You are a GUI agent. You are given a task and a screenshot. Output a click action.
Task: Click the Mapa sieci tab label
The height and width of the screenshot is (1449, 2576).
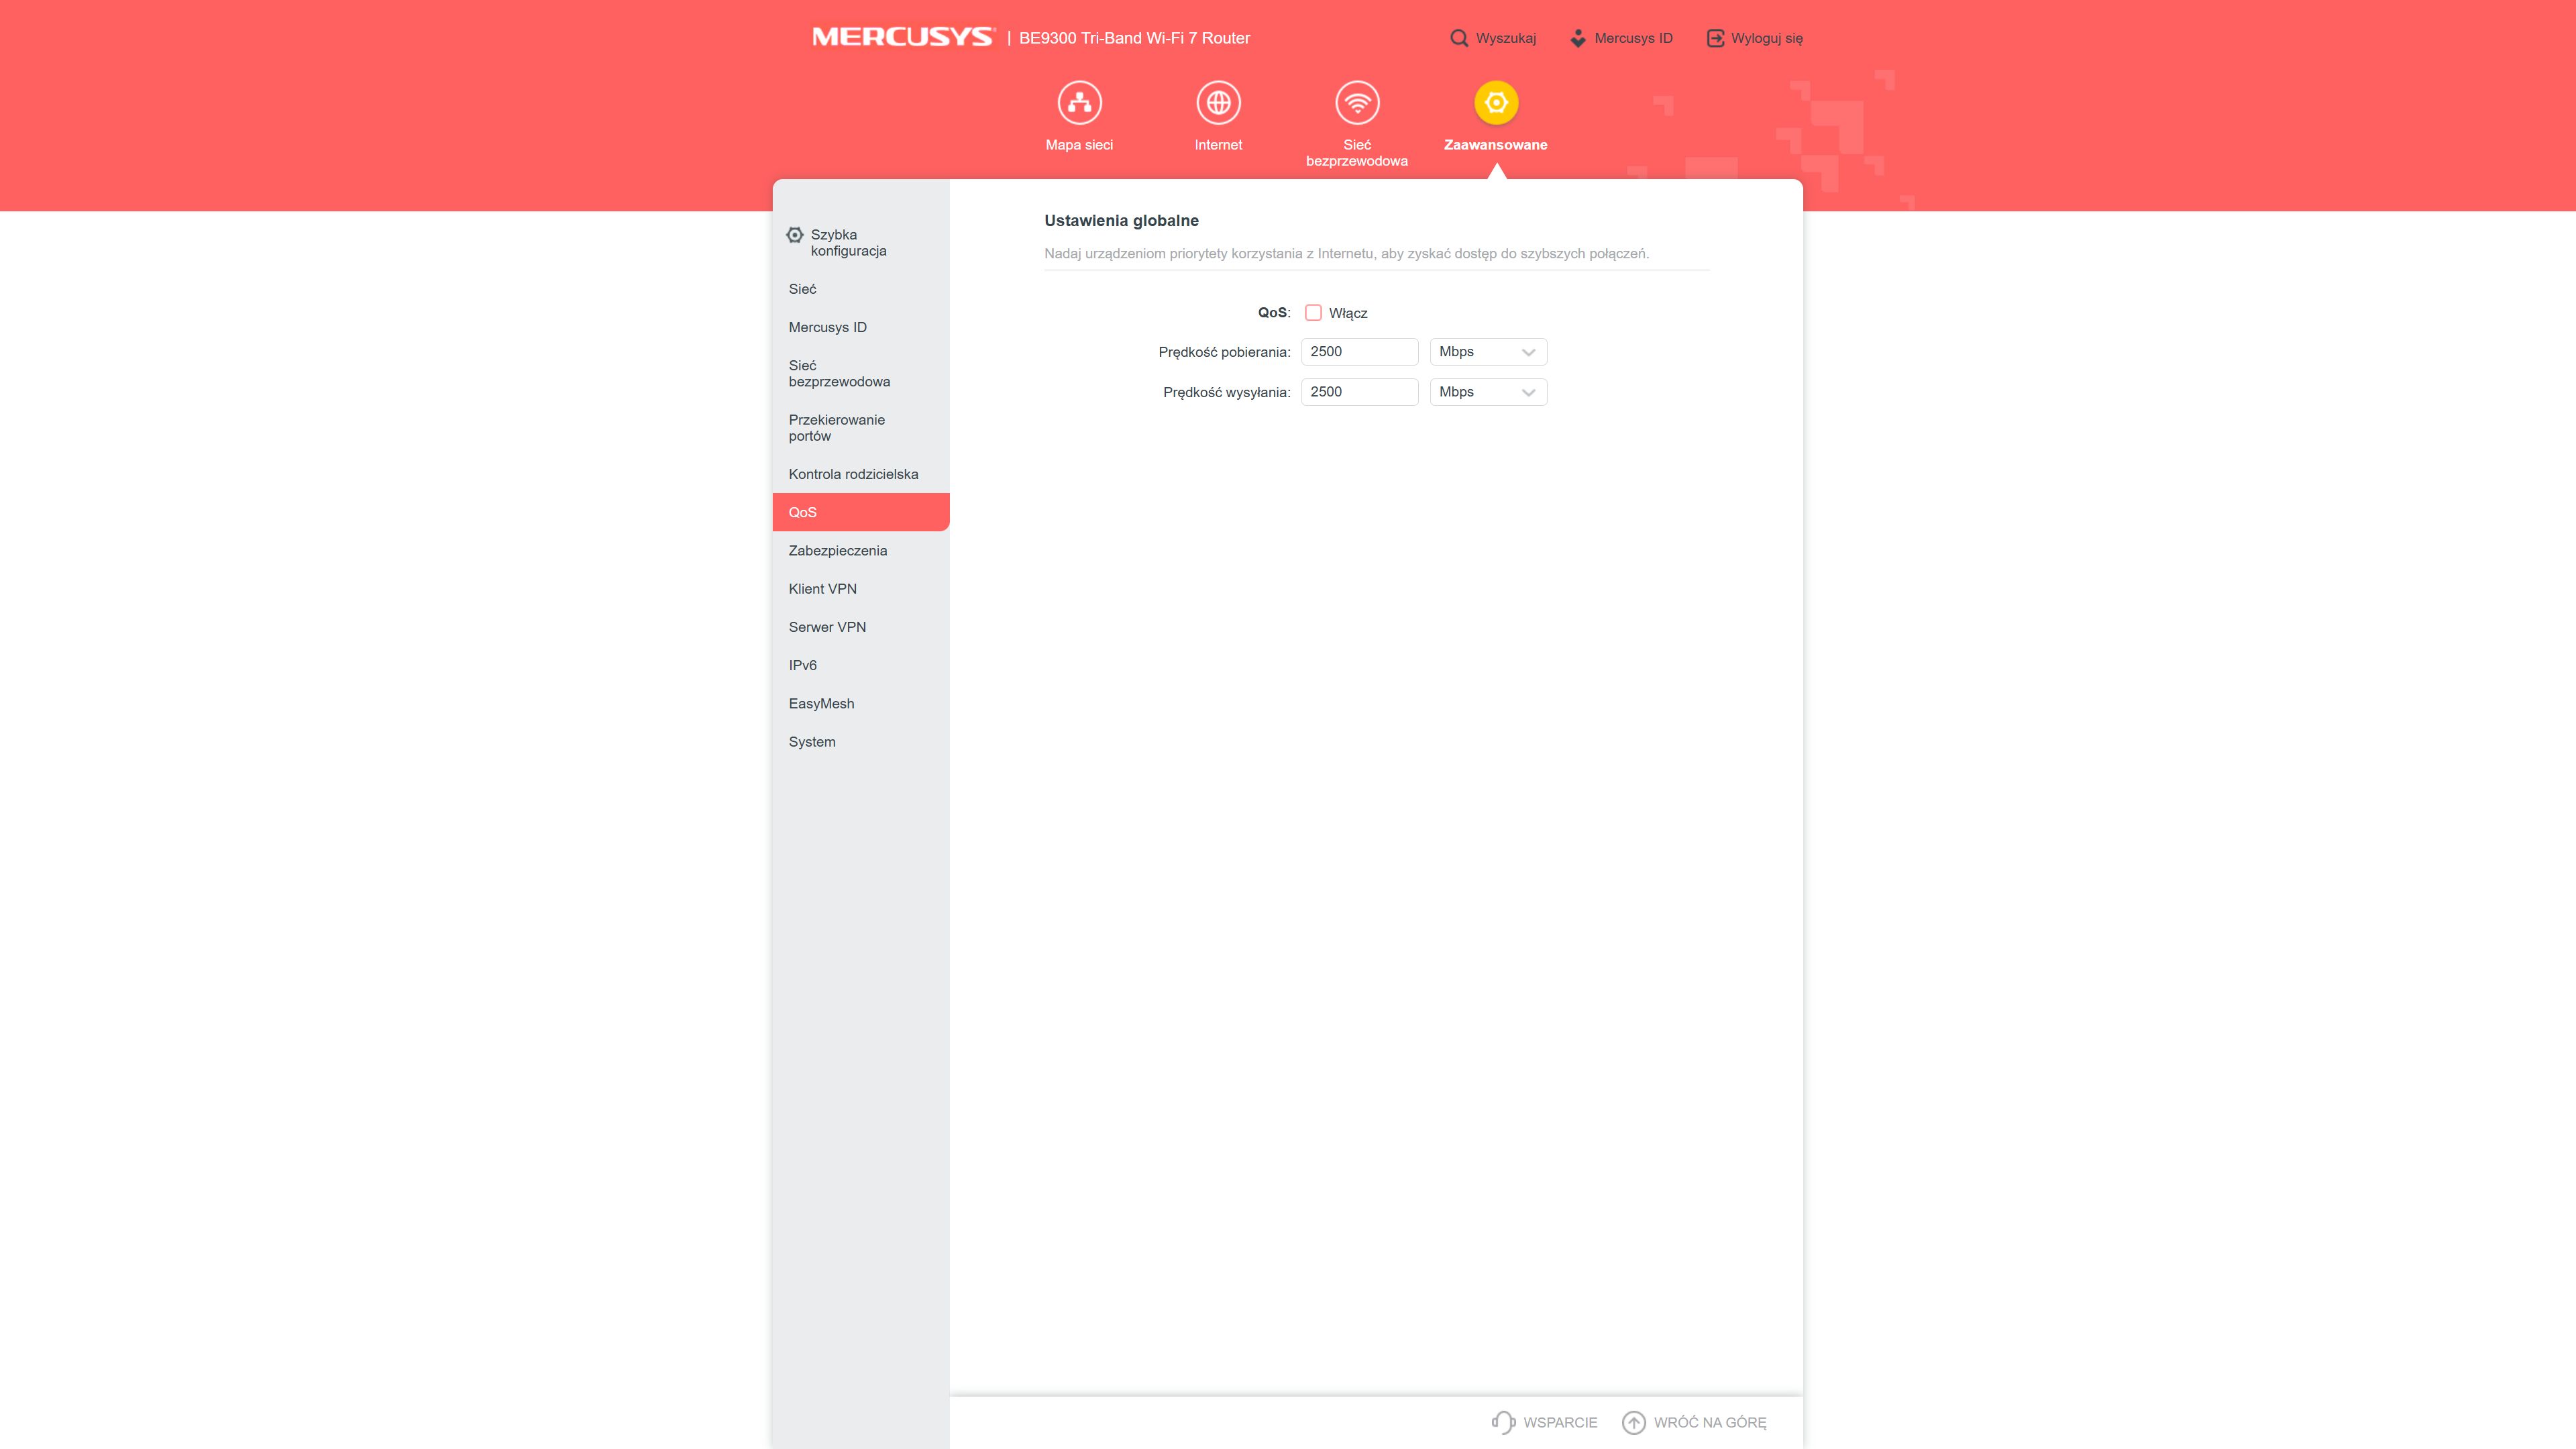point(1079,145)
